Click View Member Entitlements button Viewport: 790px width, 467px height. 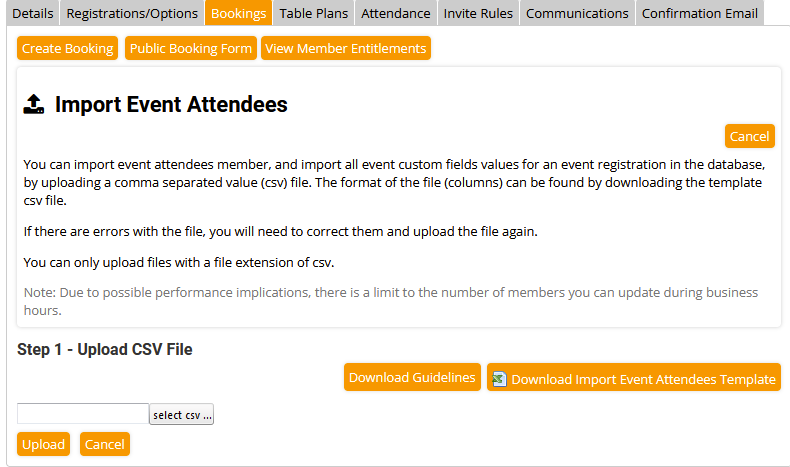[x=346, y=48]
